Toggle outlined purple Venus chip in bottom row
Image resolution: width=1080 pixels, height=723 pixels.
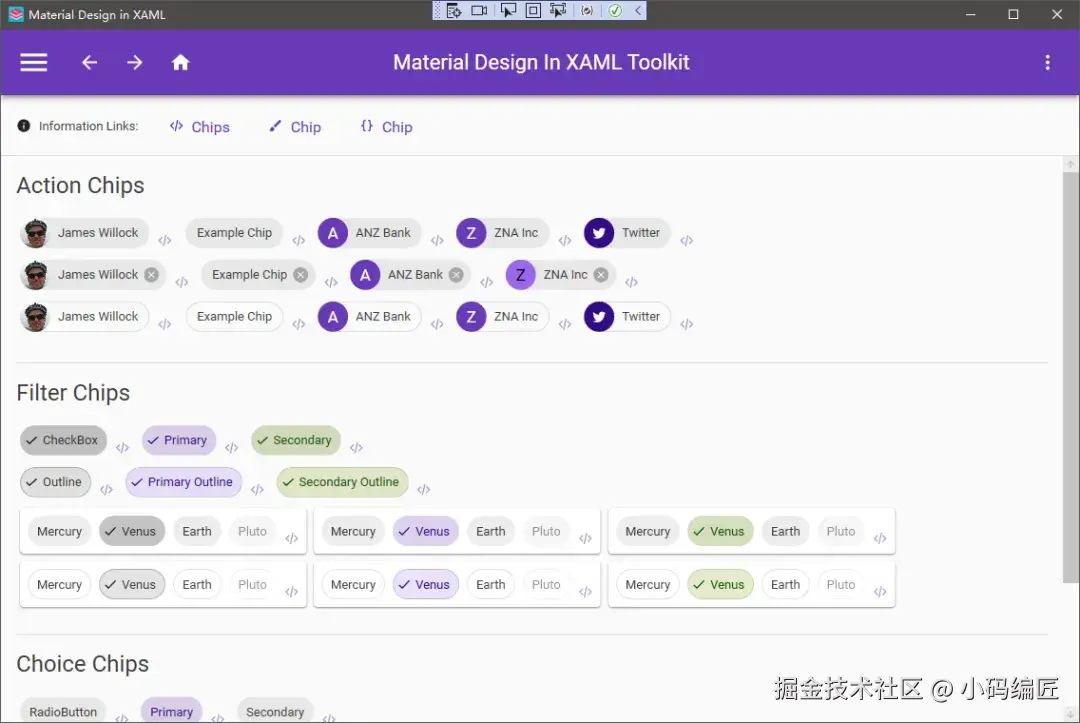pos(426,585)
